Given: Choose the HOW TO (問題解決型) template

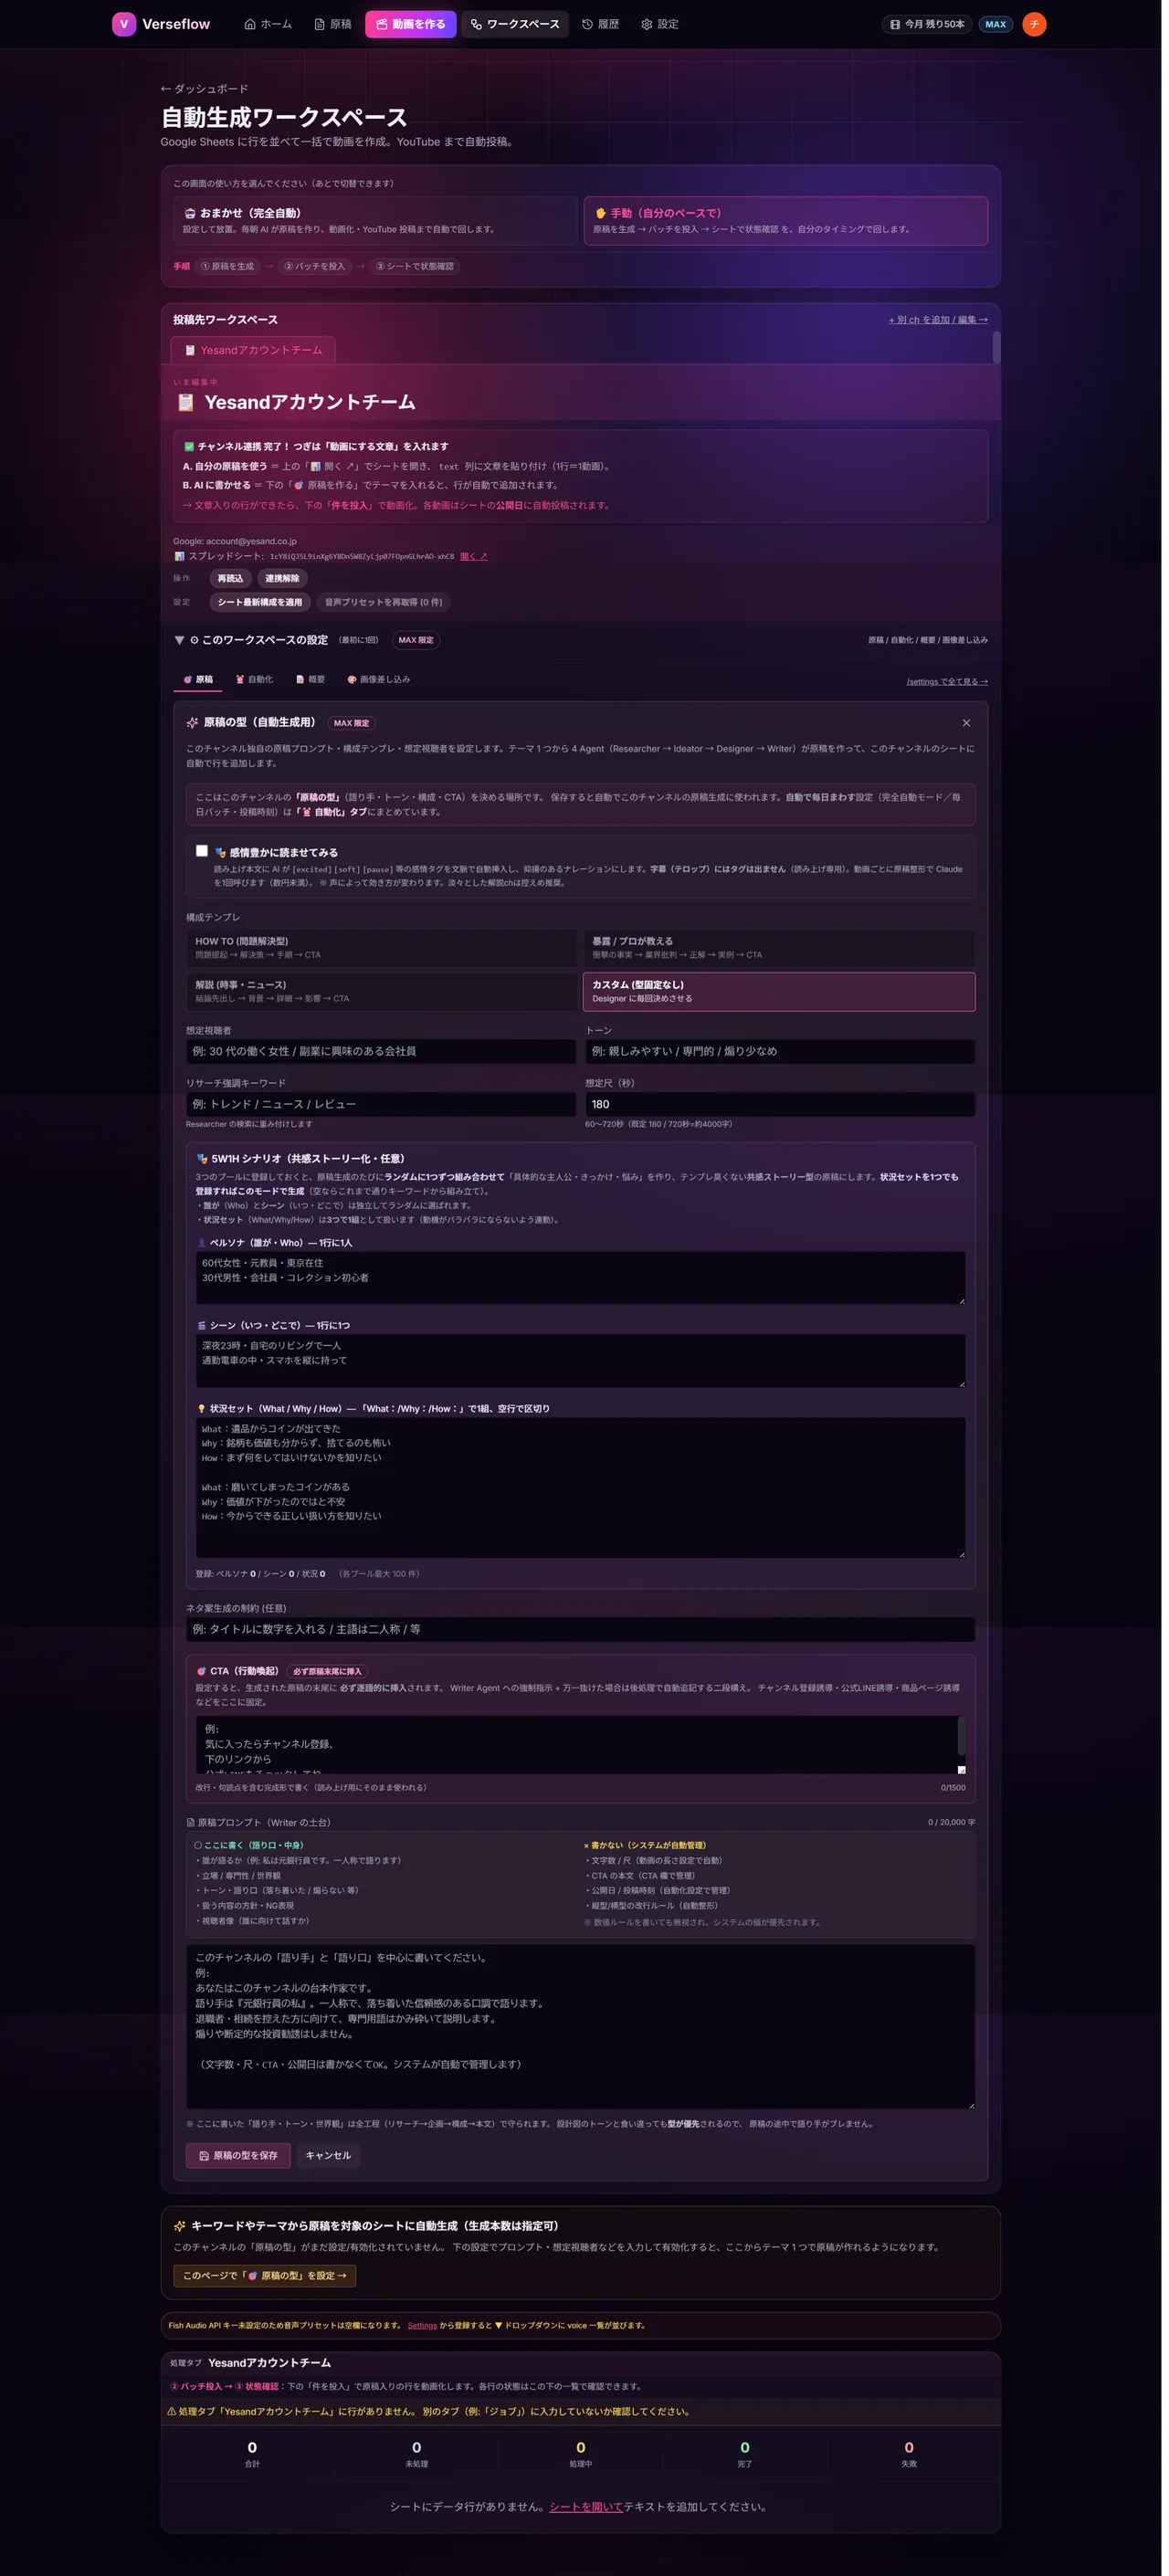Looking at the screenshot, I should (x=381, y=948).
